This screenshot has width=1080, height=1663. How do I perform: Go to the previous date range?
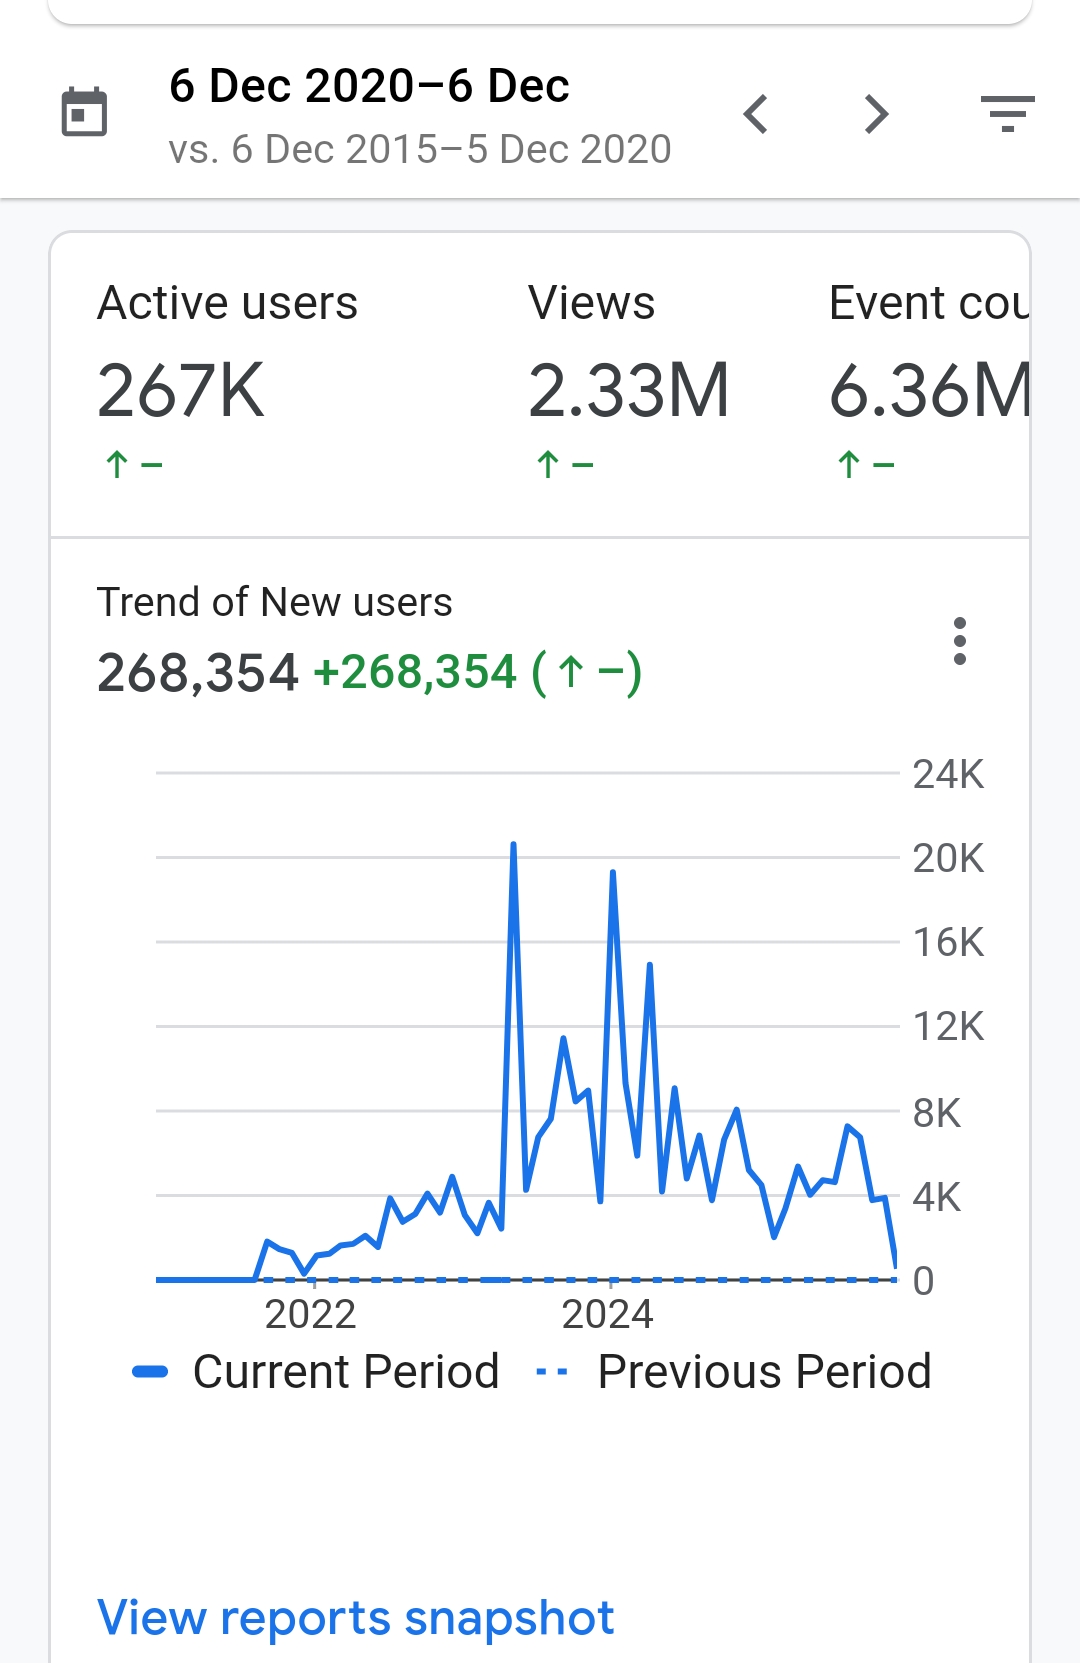[x=757, y=114]
